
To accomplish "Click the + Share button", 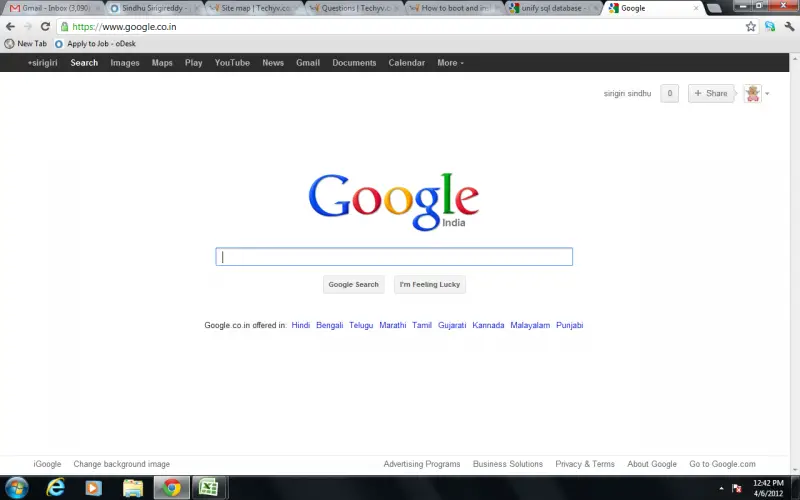I will tap(711, 93).
